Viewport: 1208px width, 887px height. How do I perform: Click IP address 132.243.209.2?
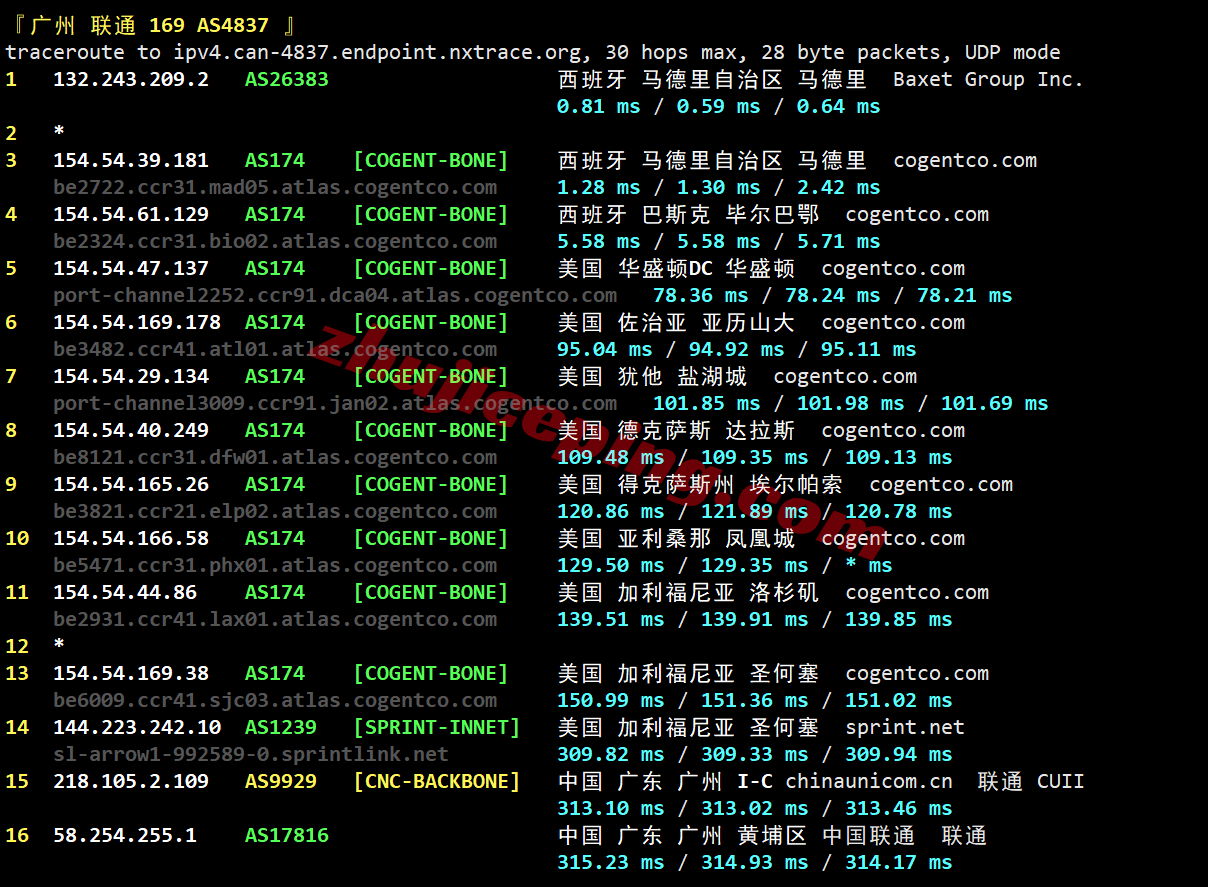point(131,79)
